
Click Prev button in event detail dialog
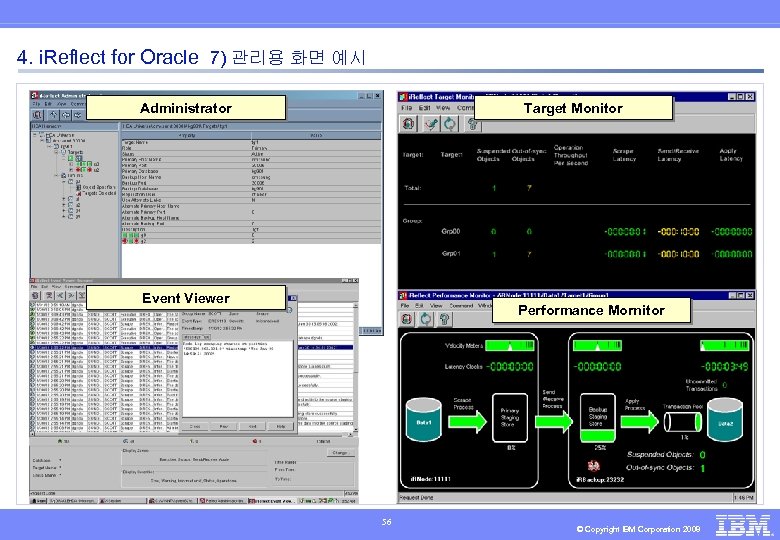tap(223, 426)
